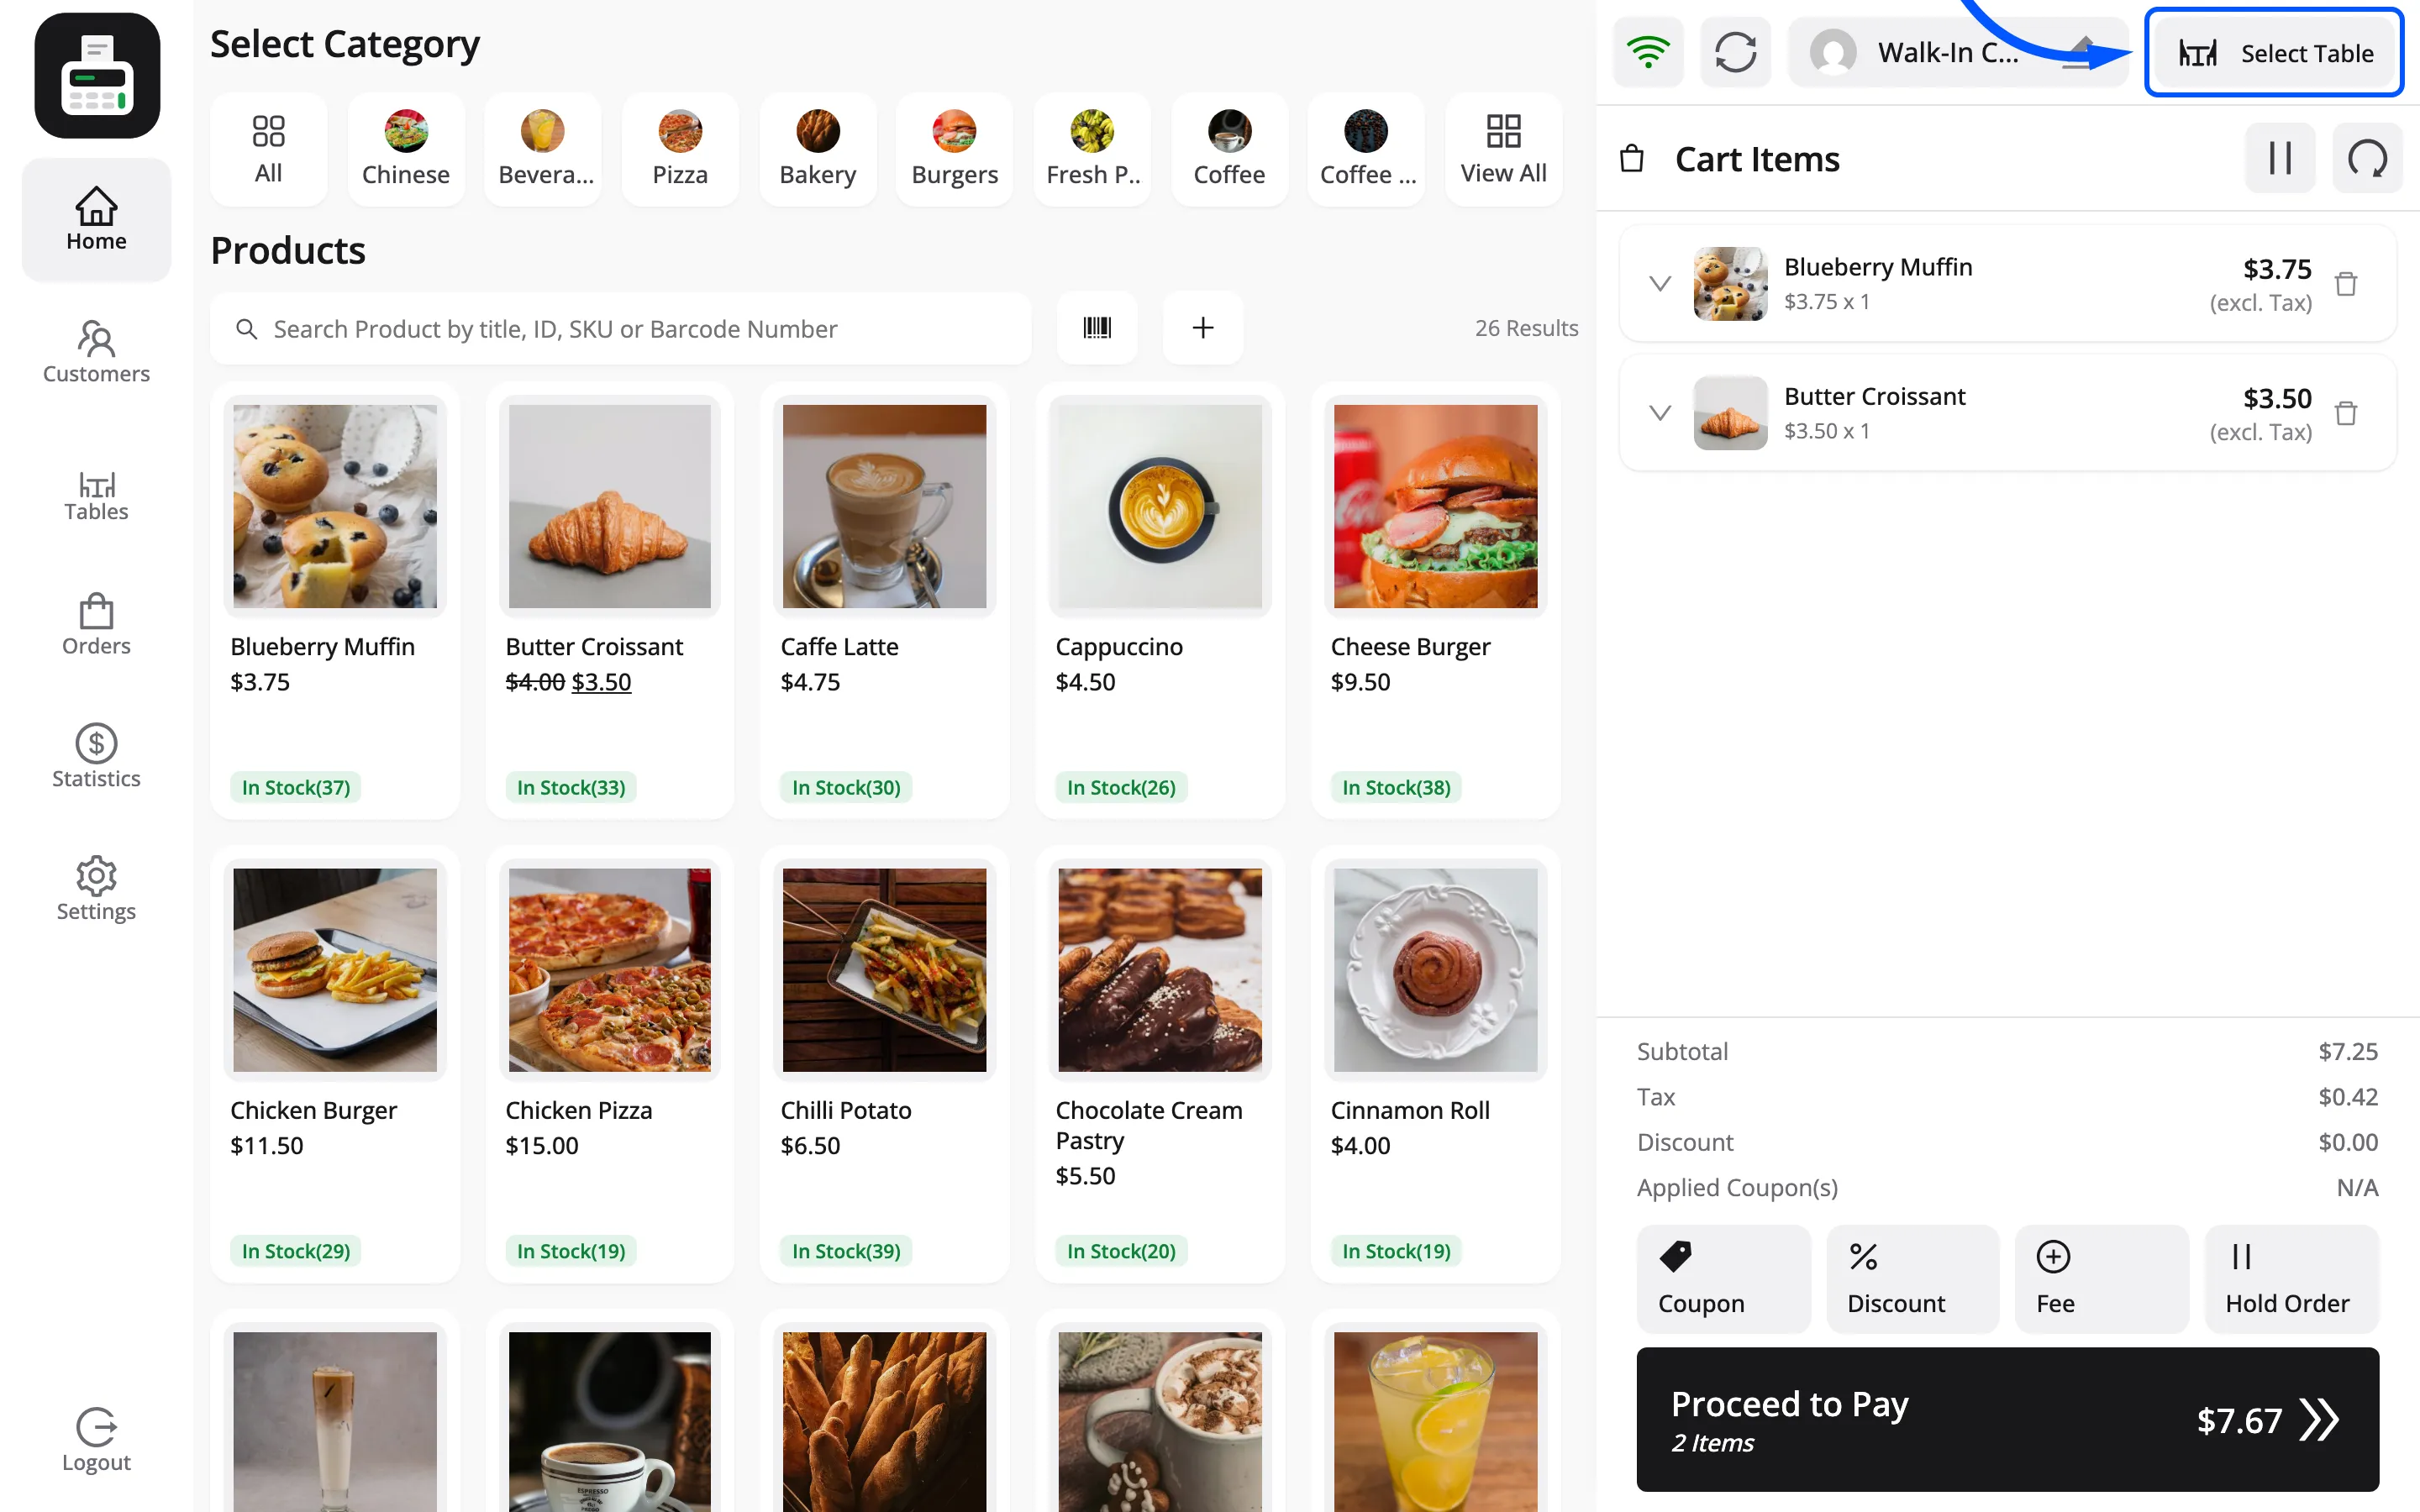
Task: Add Caffe Latte product to cart
Action: pos(885,600)
